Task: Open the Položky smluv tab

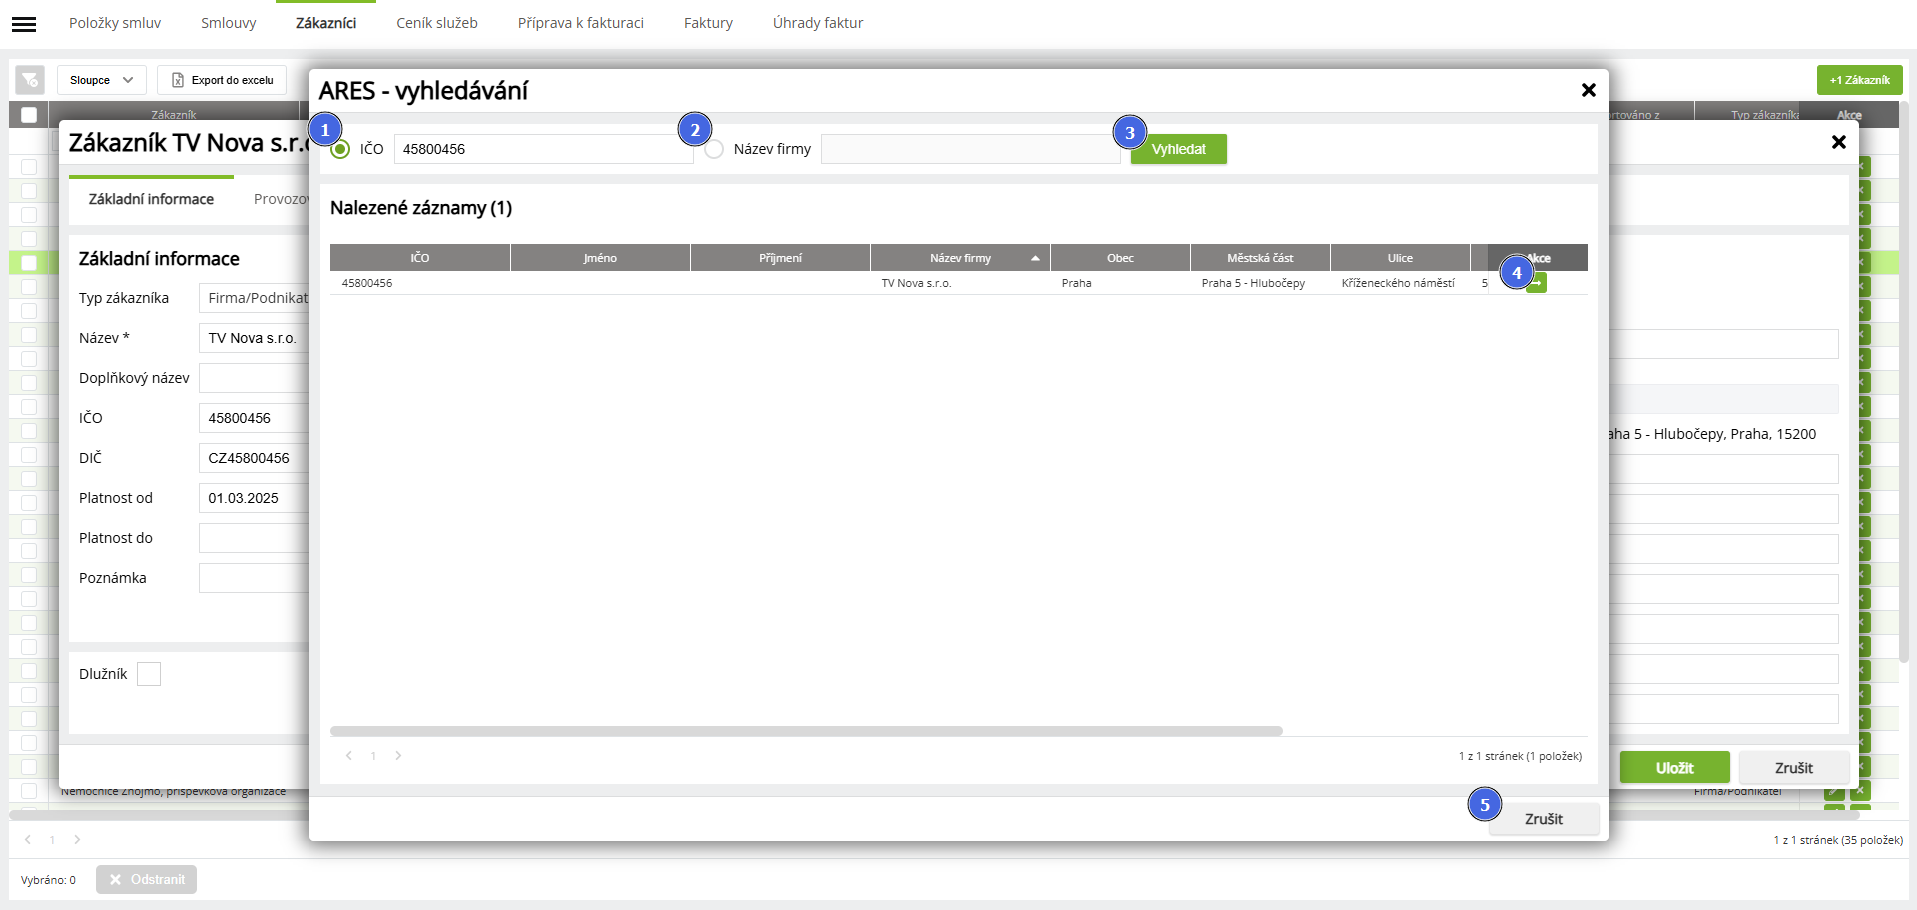Action: pyautogui.click(x=115, y=23)
